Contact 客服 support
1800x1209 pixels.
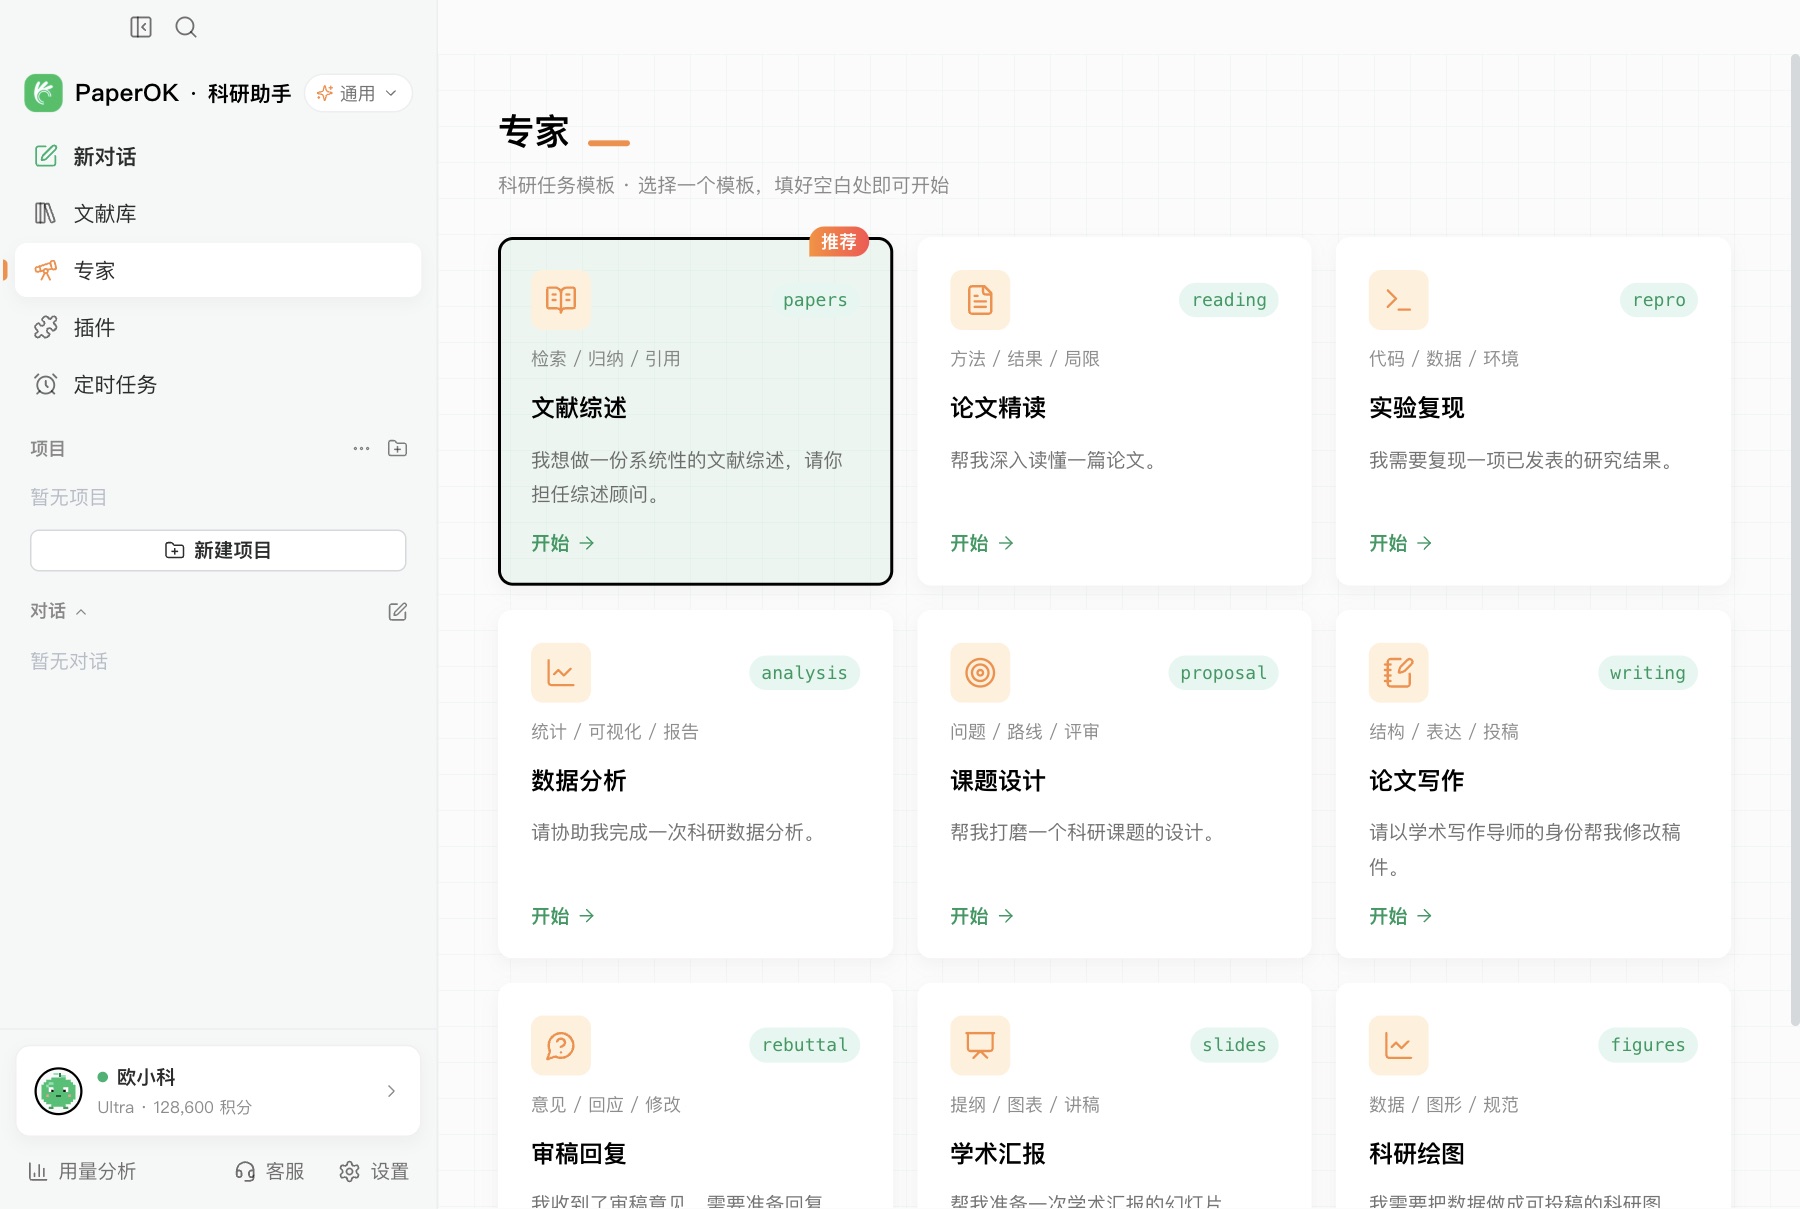tap(269, 1171)
